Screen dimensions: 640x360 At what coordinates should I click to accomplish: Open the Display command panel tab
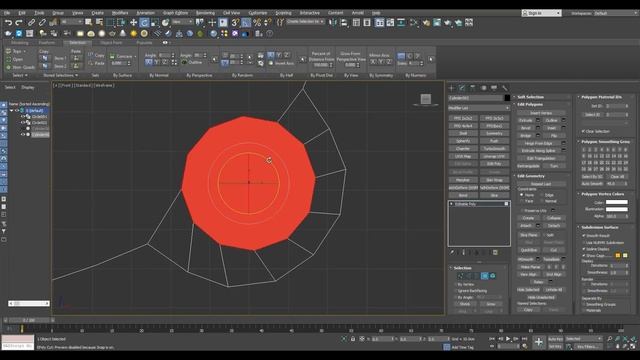pyautogui.click(x=494, y=88)
